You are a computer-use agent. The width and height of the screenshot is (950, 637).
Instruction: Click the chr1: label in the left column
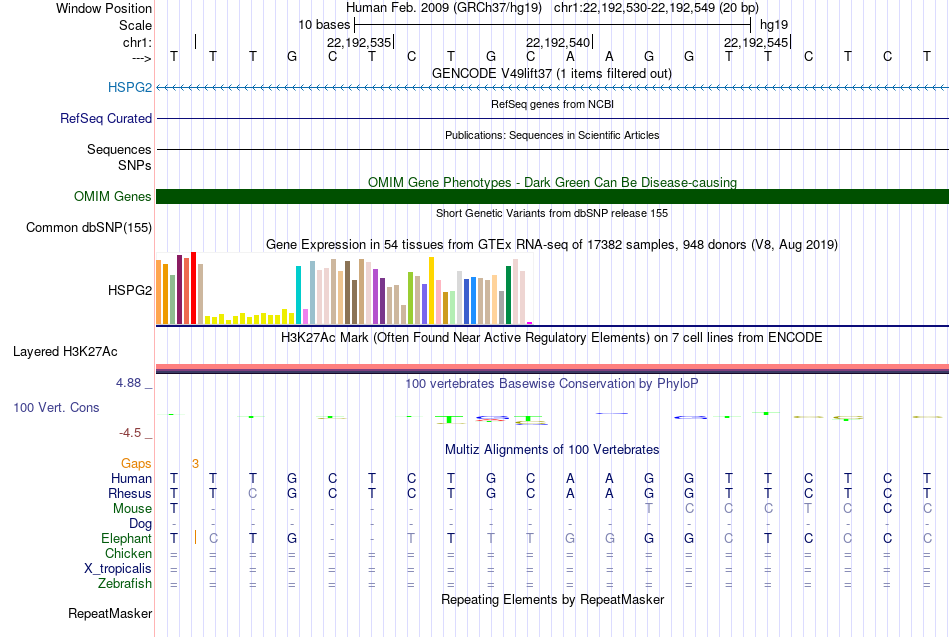pos(137,42)
